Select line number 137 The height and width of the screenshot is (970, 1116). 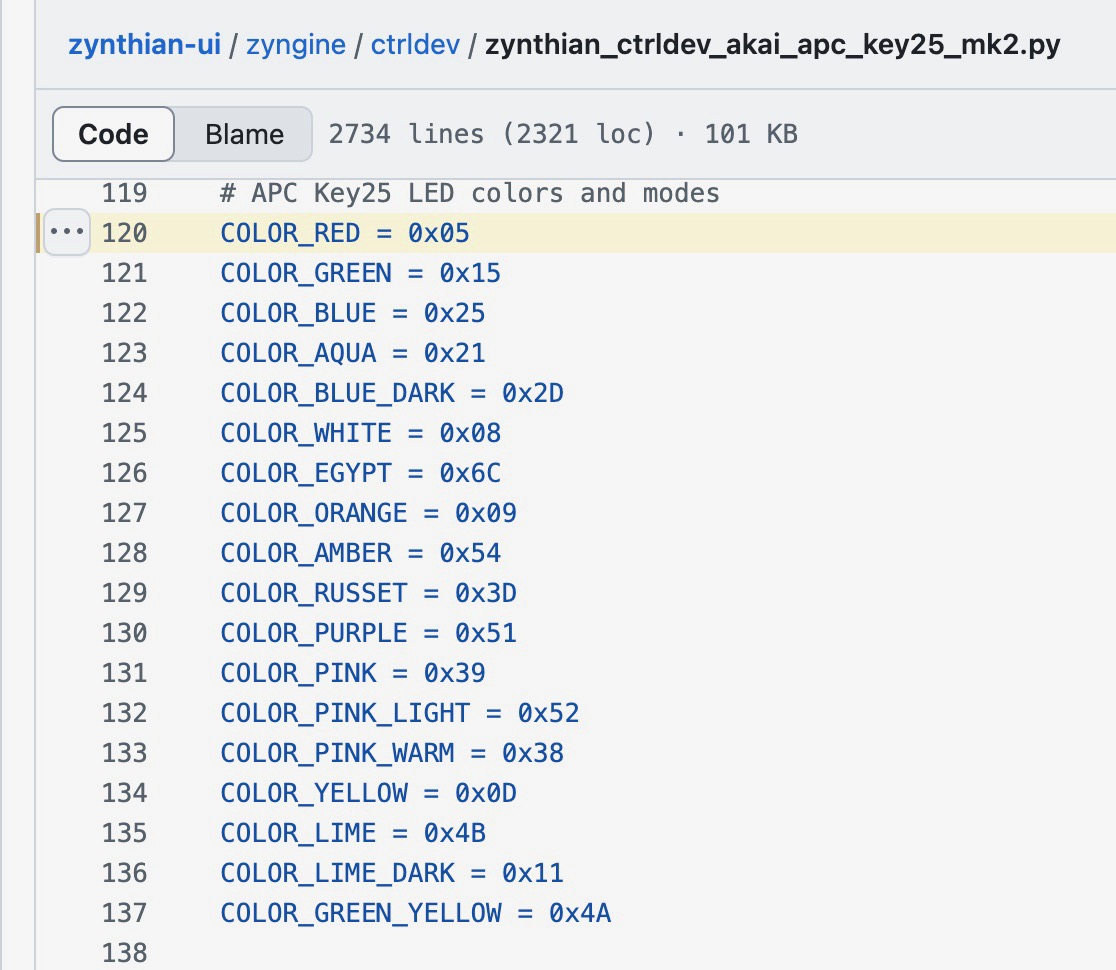[125, 912]
